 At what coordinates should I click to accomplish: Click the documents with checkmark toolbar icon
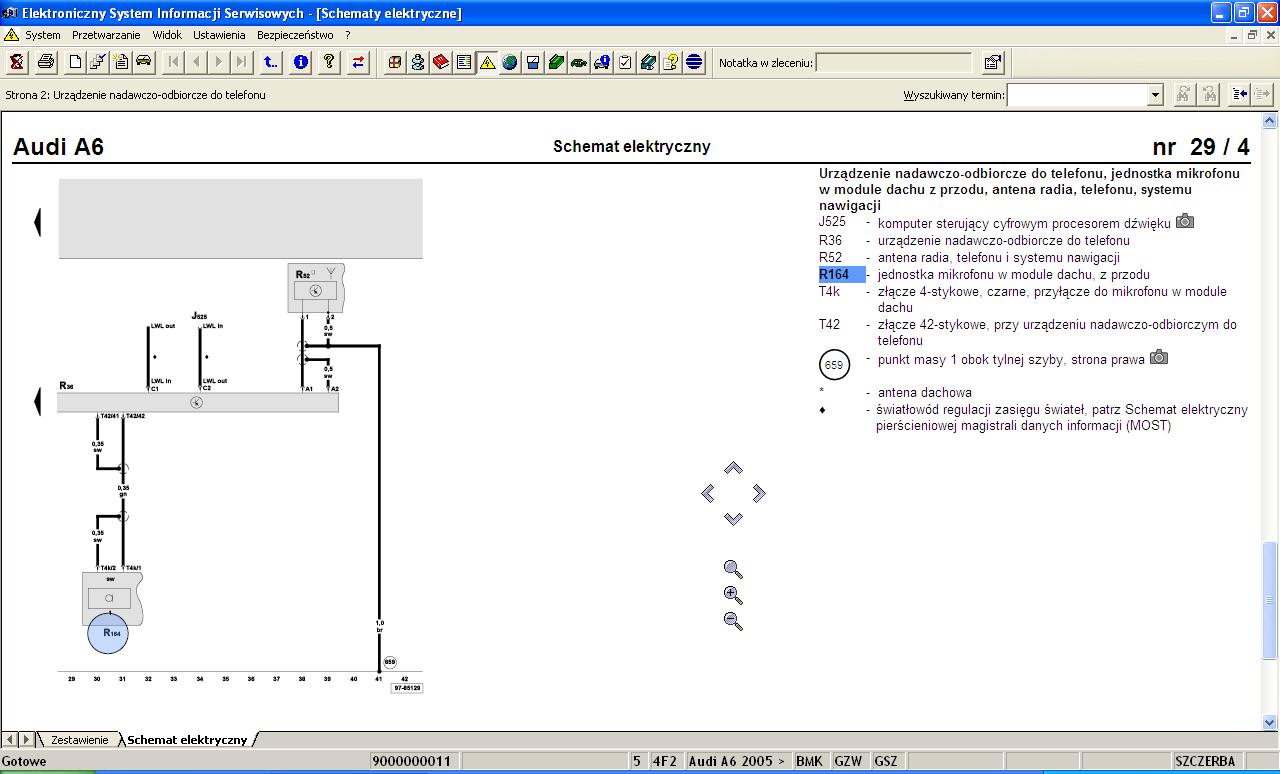[98, 62]
